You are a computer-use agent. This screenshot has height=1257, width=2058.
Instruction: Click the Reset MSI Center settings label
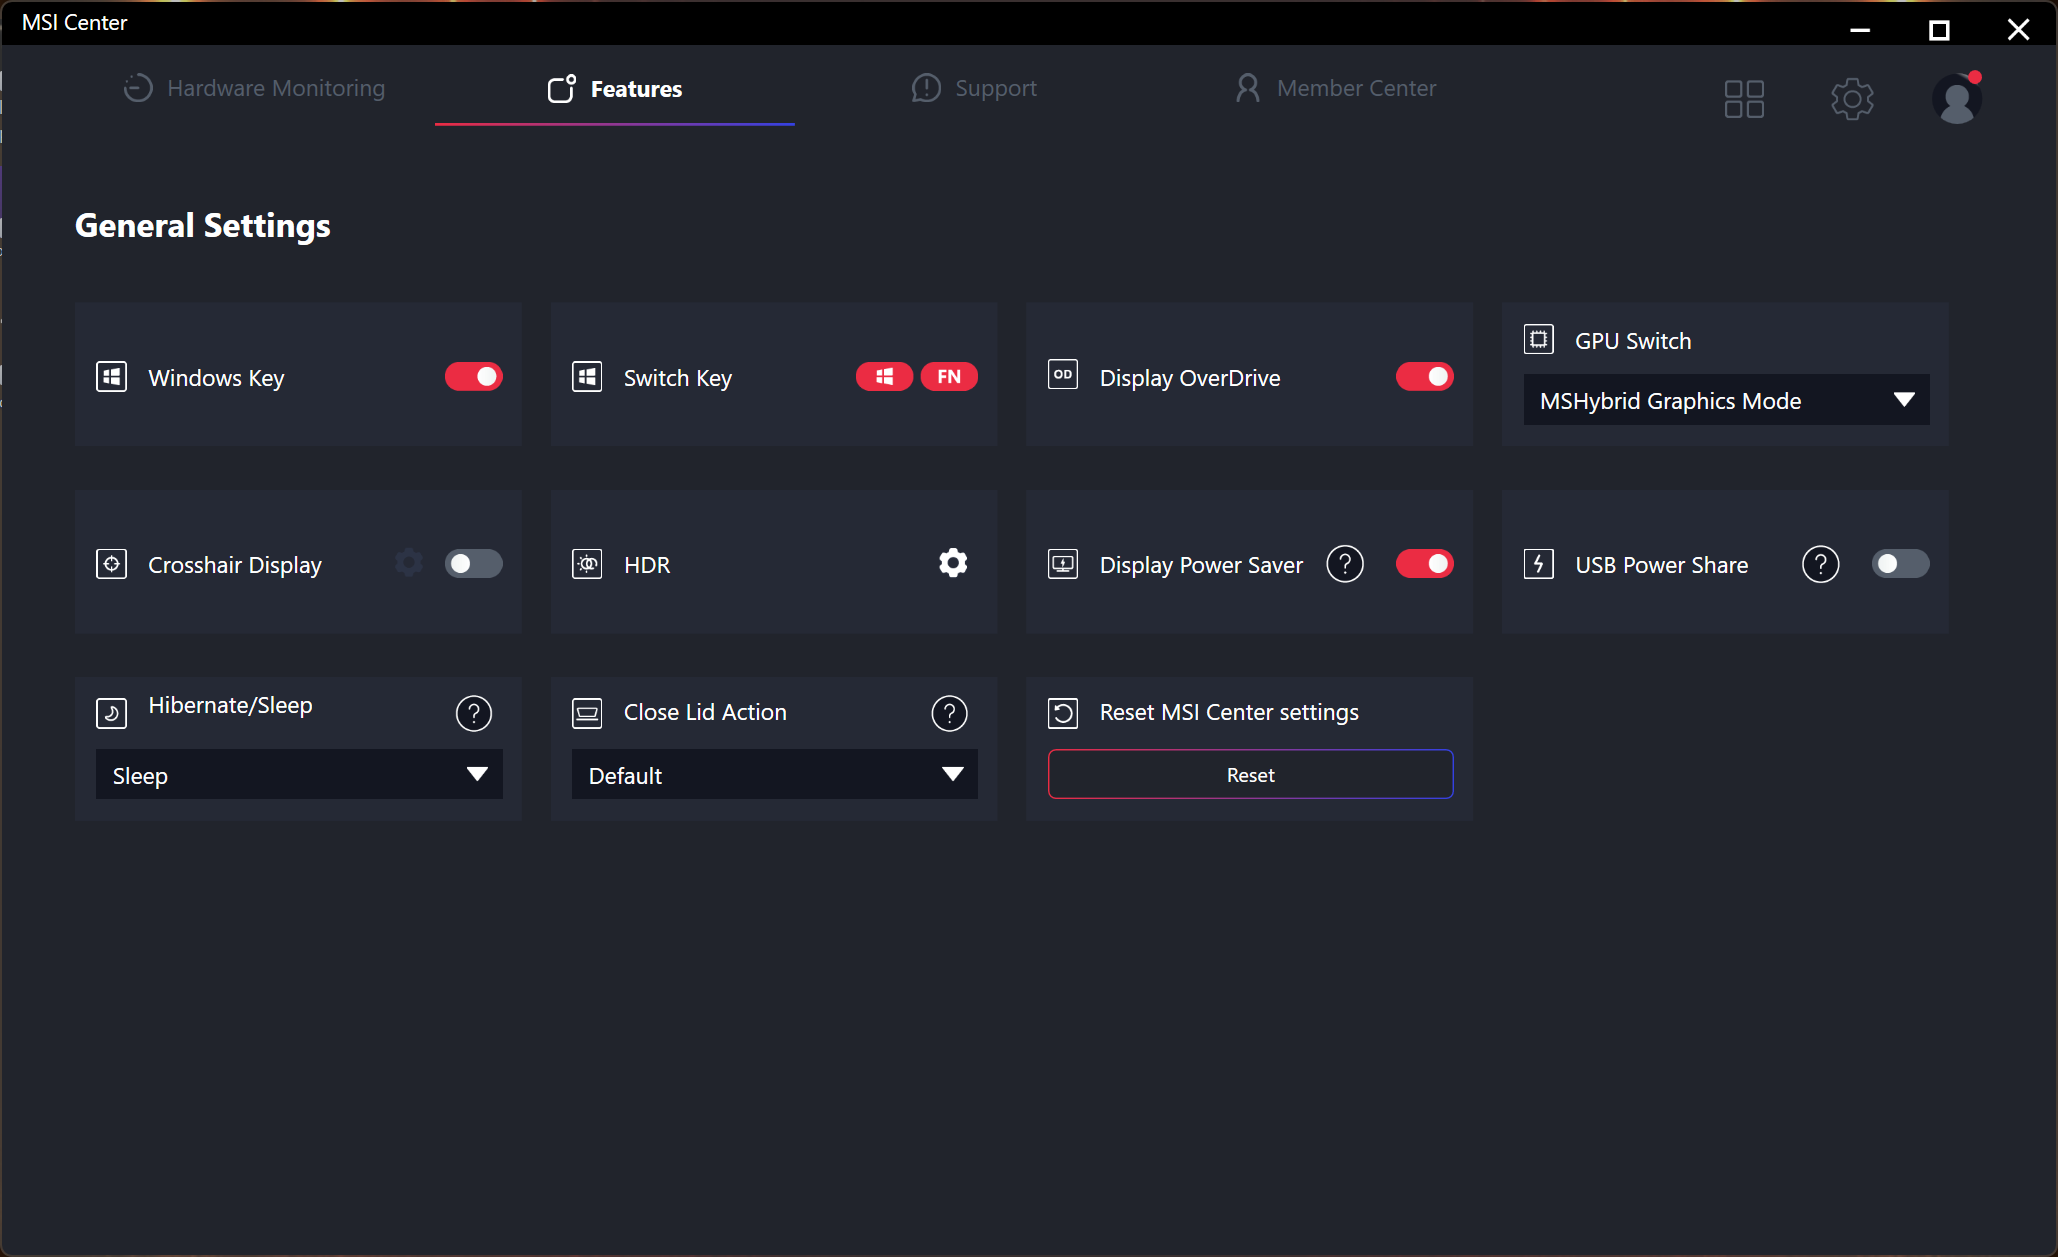1229,712
